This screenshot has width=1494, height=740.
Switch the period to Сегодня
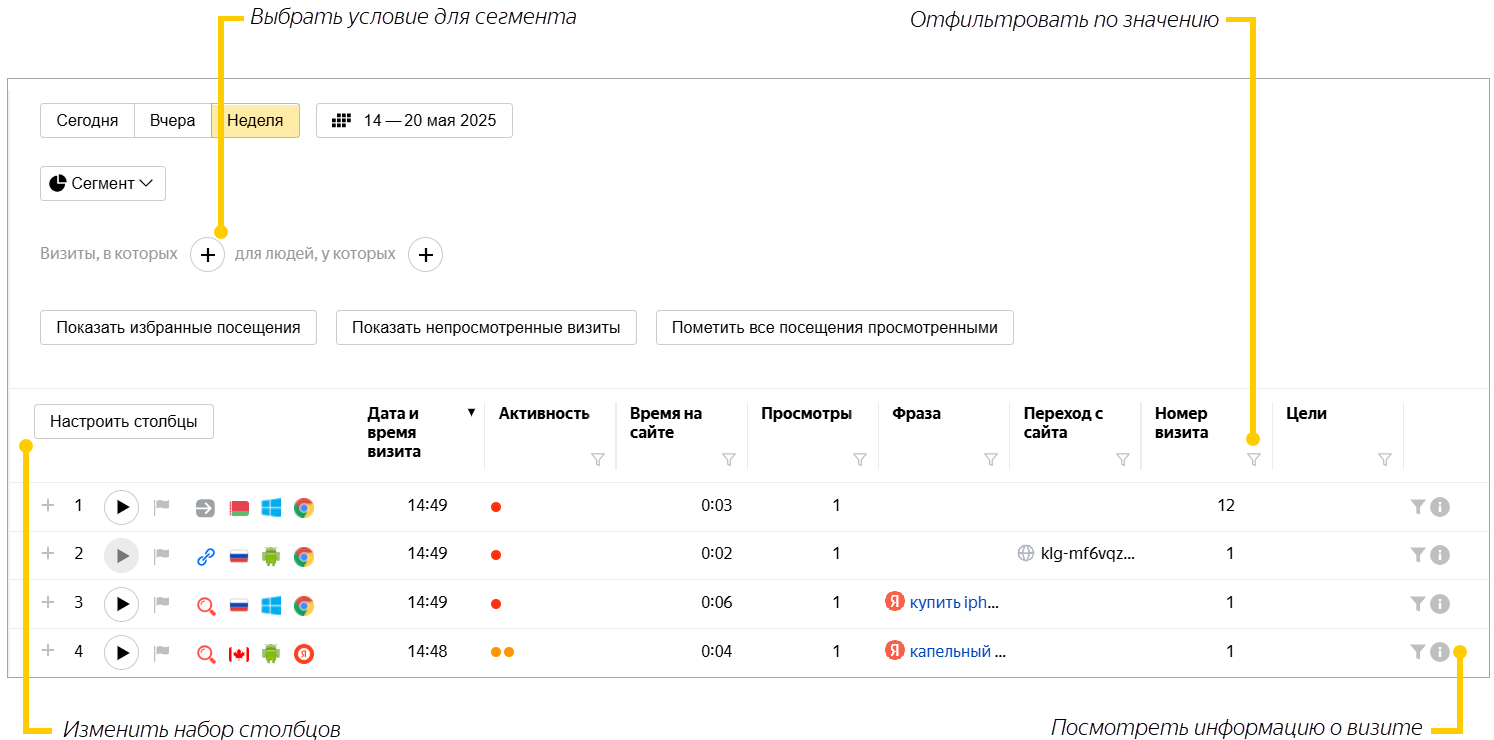pyautogui.click(x=87, y=121)
